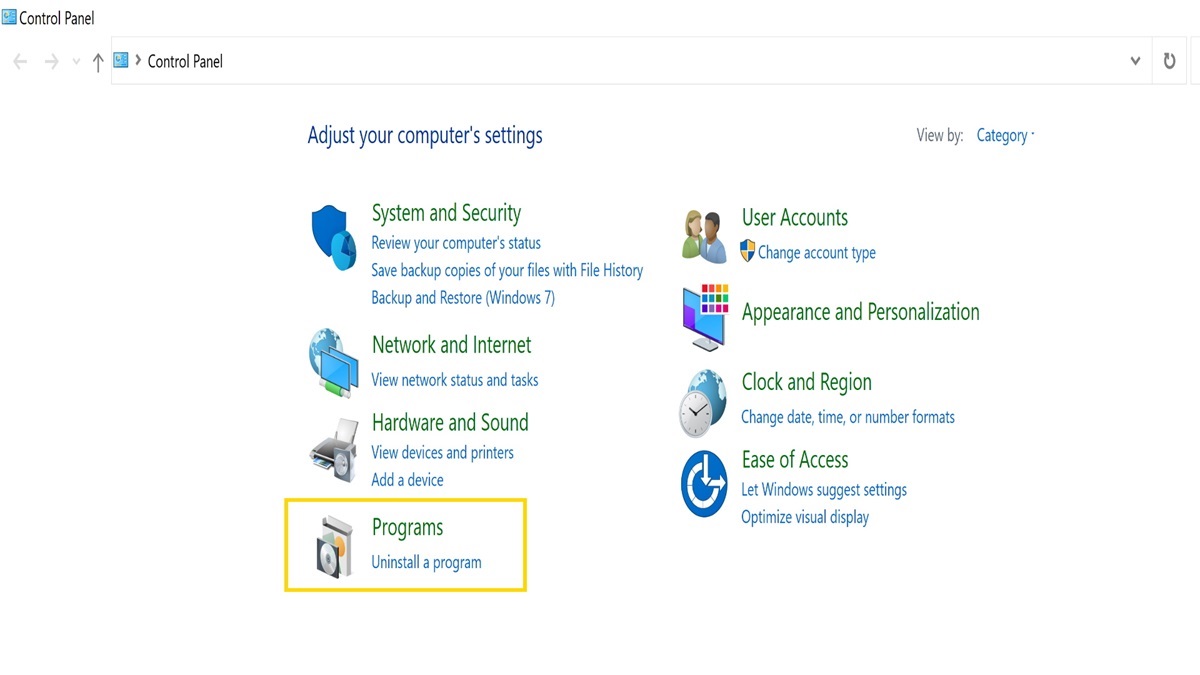
Task: Select the Ease of Access icon
Action: [x=704, y=483]
